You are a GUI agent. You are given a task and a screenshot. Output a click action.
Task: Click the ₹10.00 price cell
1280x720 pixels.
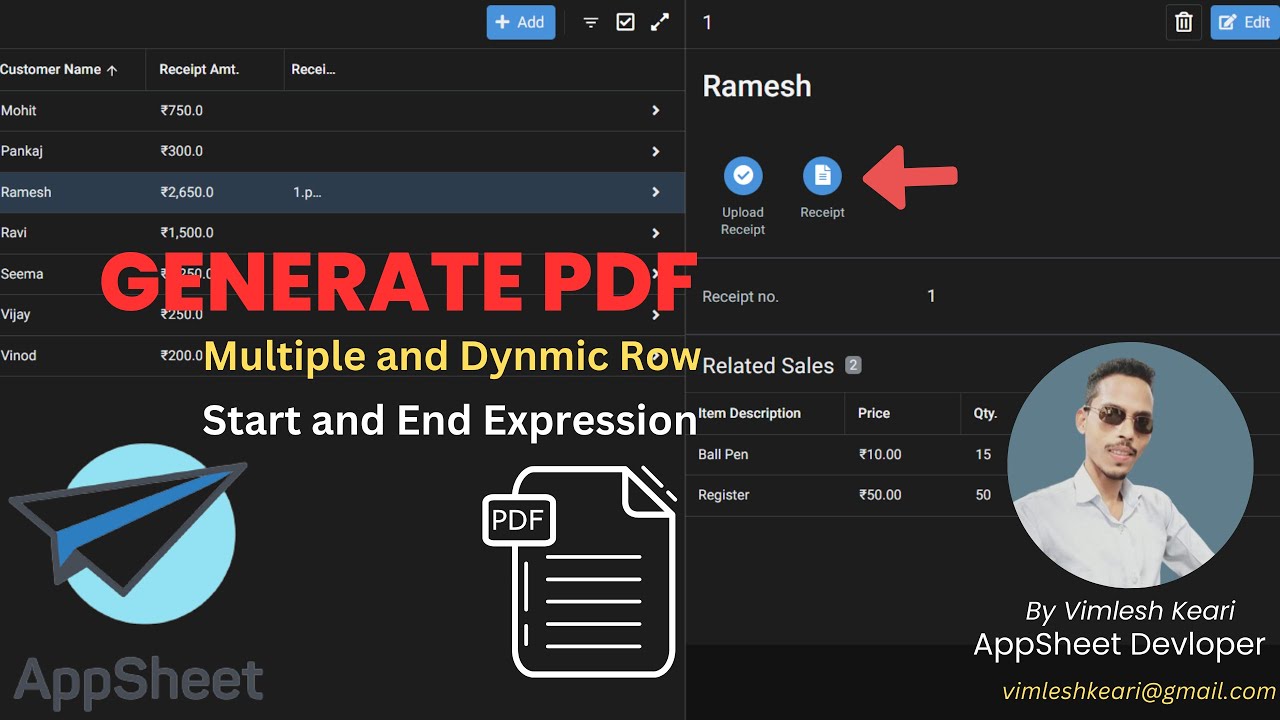(880, 455)
